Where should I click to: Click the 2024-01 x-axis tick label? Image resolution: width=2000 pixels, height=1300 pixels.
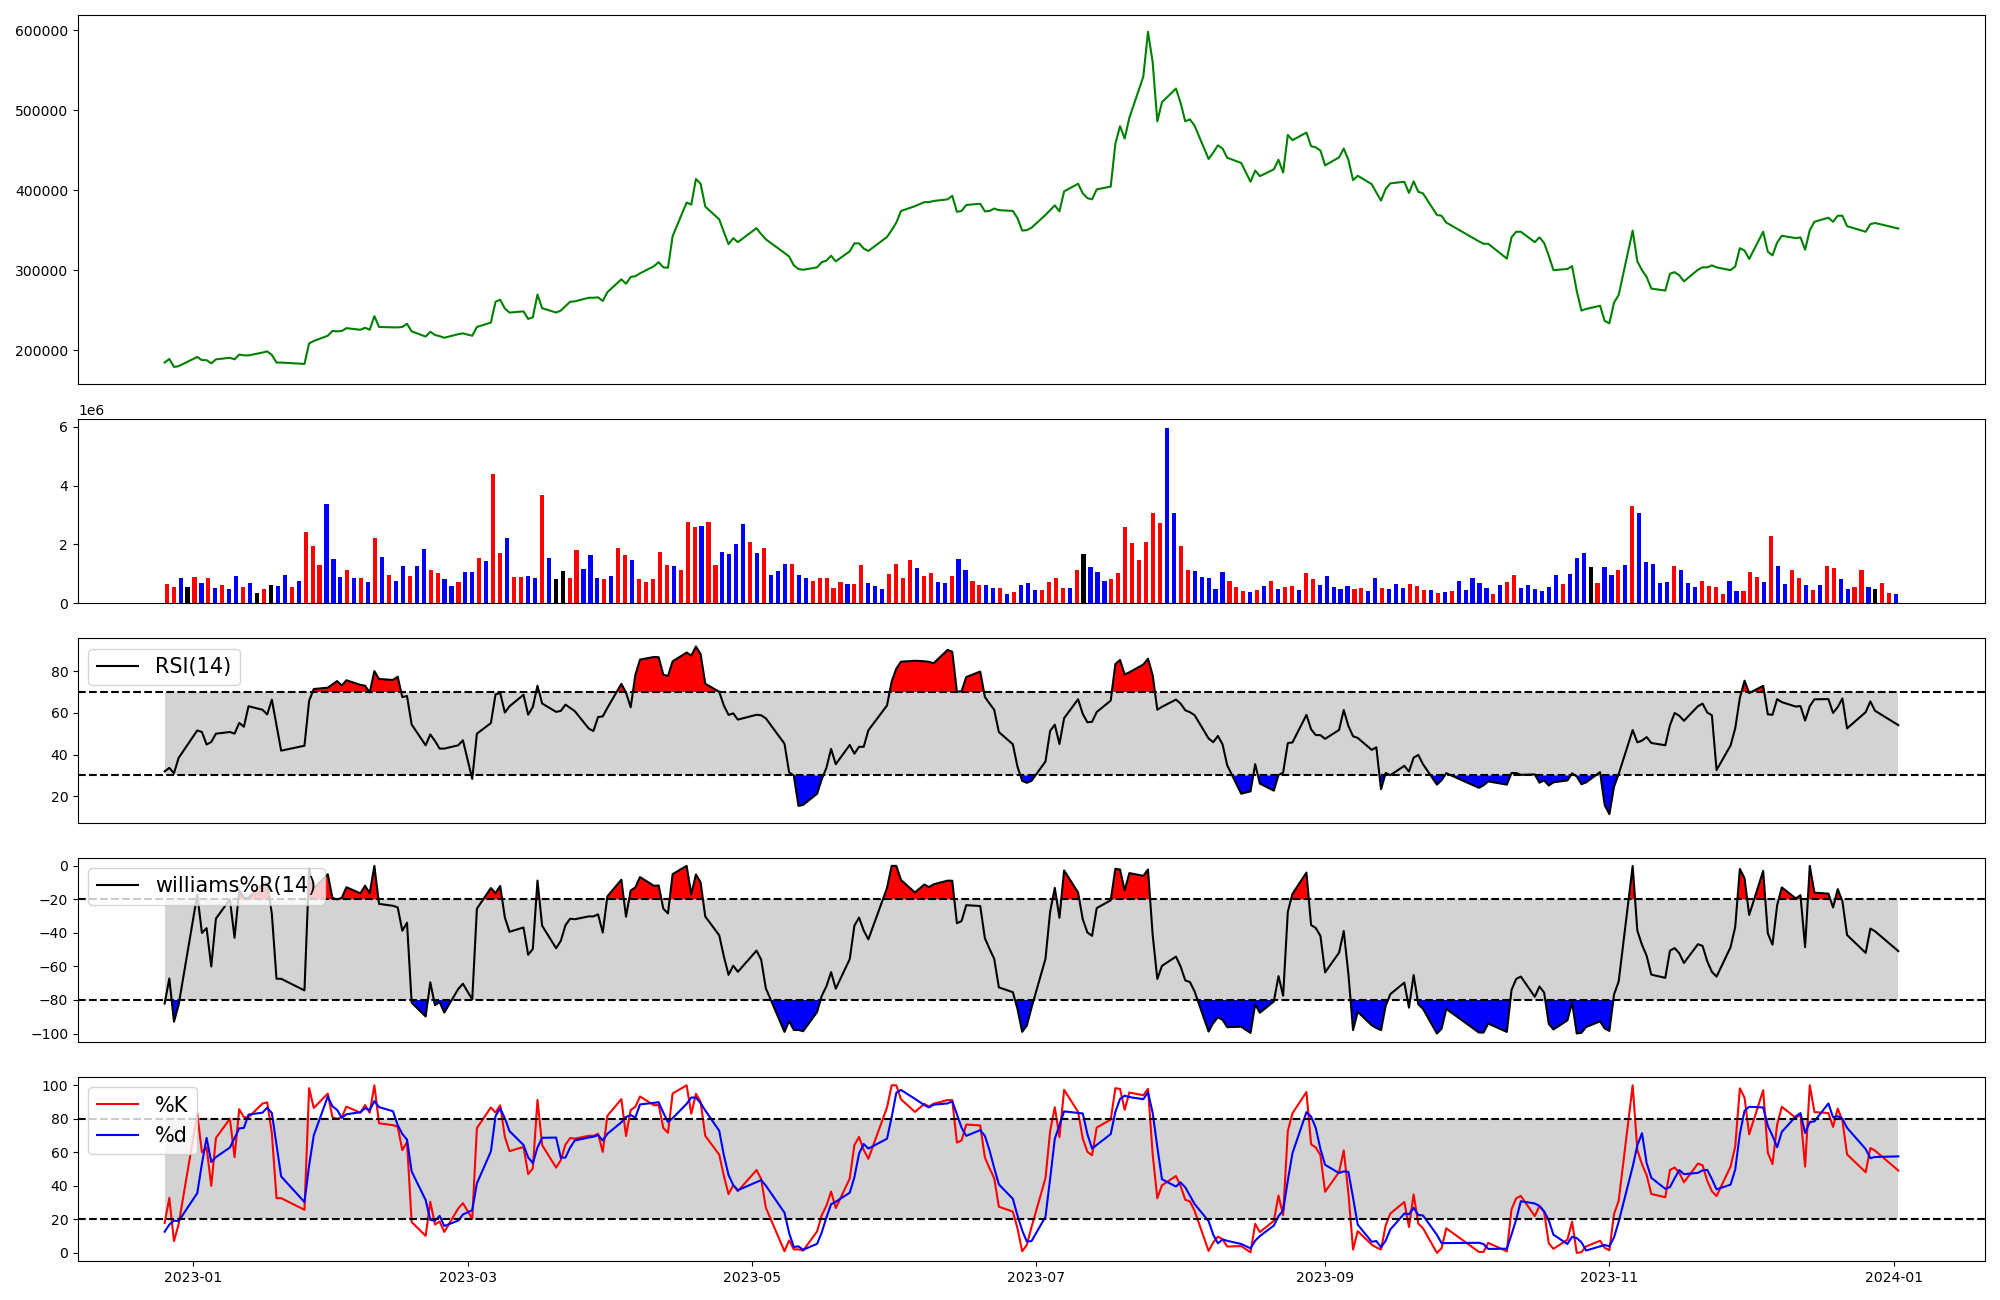(x=1894, y=1277)
